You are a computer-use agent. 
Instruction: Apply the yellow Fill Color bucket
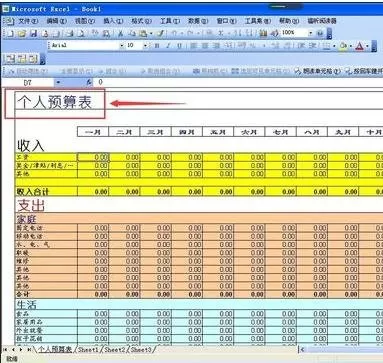[343, 46]
